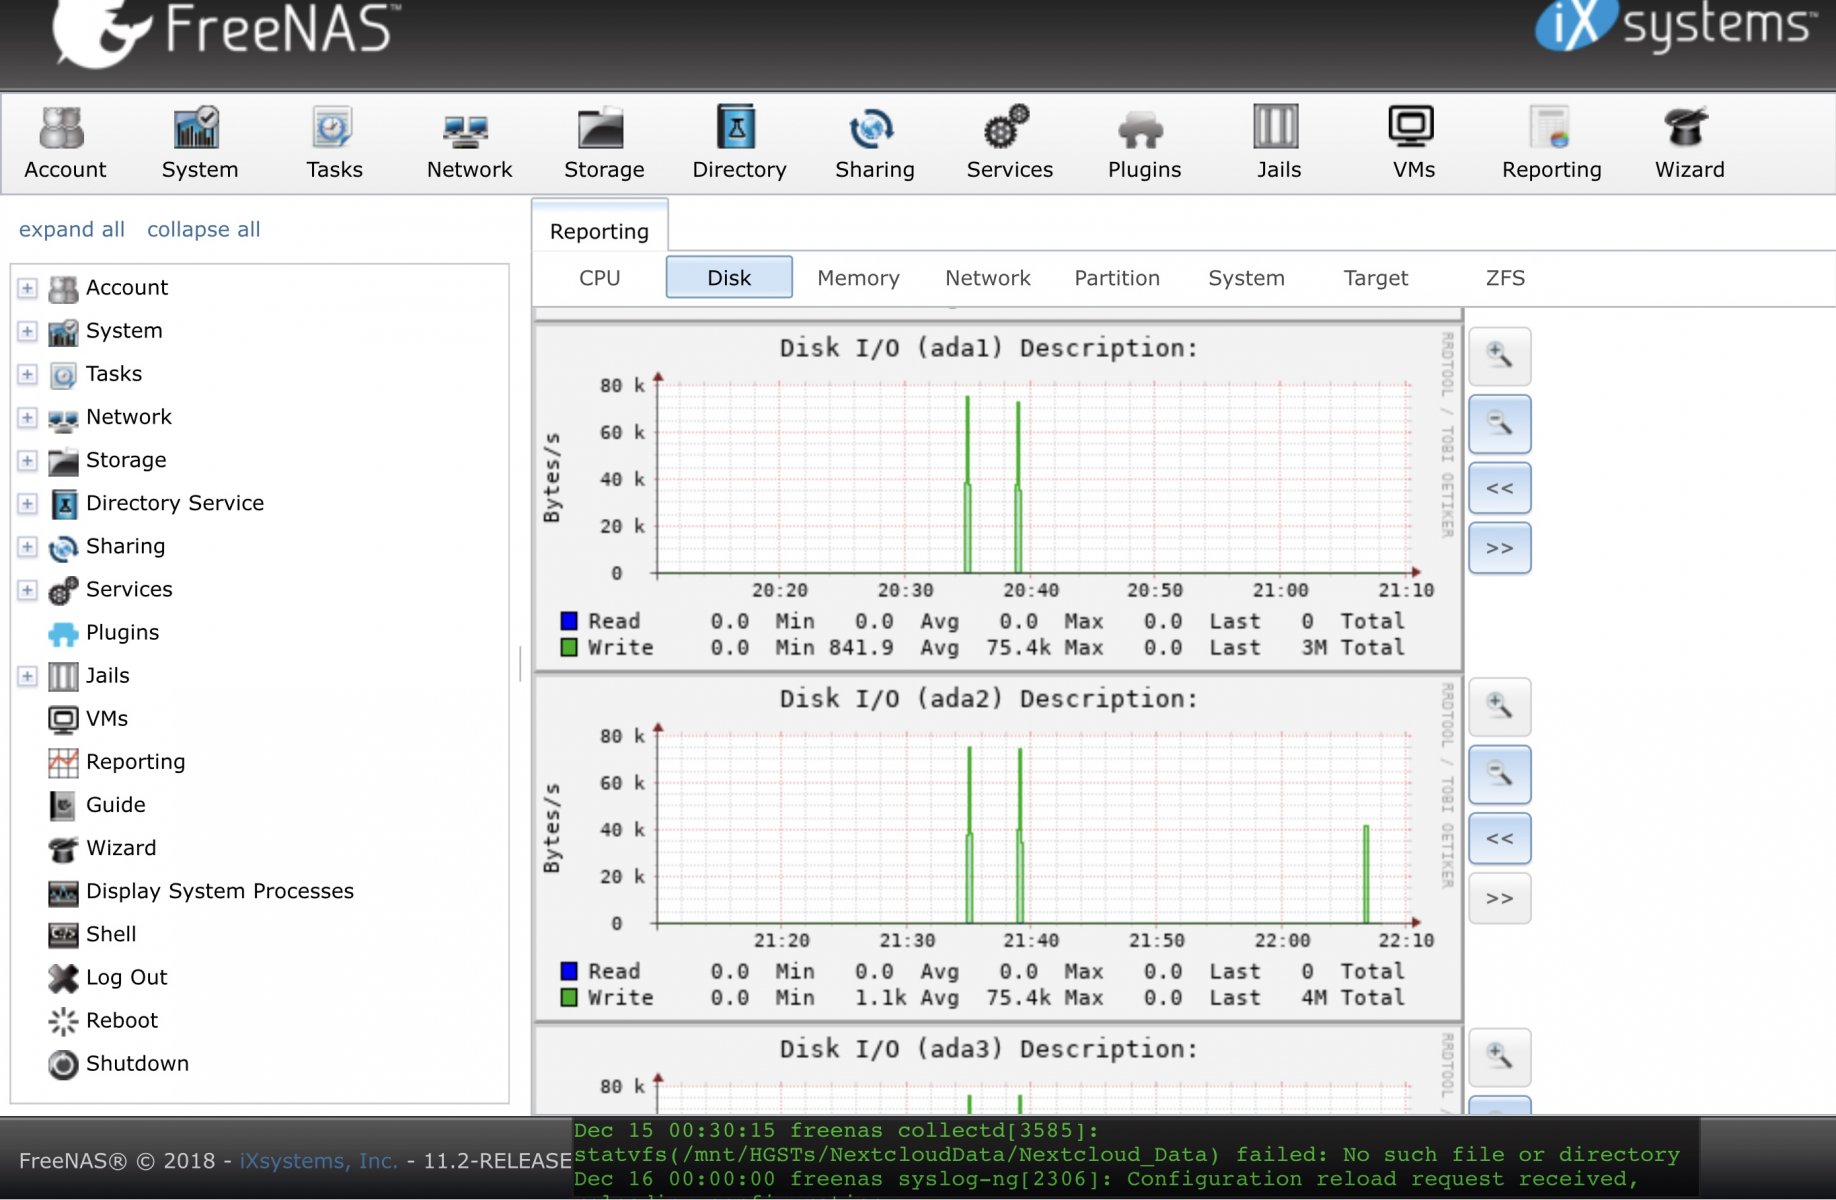The height and width of the screenshot is (1200, 1836).
Task: Click Display System Processes icon in sidebar
Action: click(x=63, y=892)
